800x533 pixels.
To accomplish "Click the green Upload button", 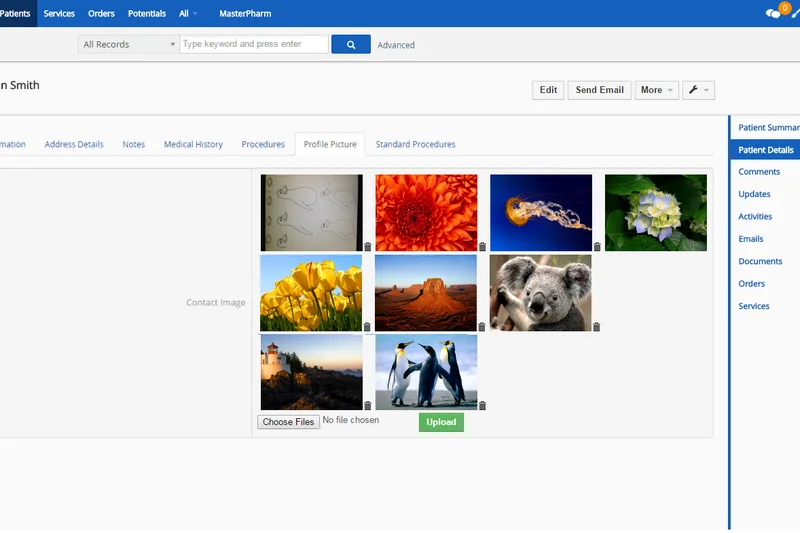I will pos(441,422).
